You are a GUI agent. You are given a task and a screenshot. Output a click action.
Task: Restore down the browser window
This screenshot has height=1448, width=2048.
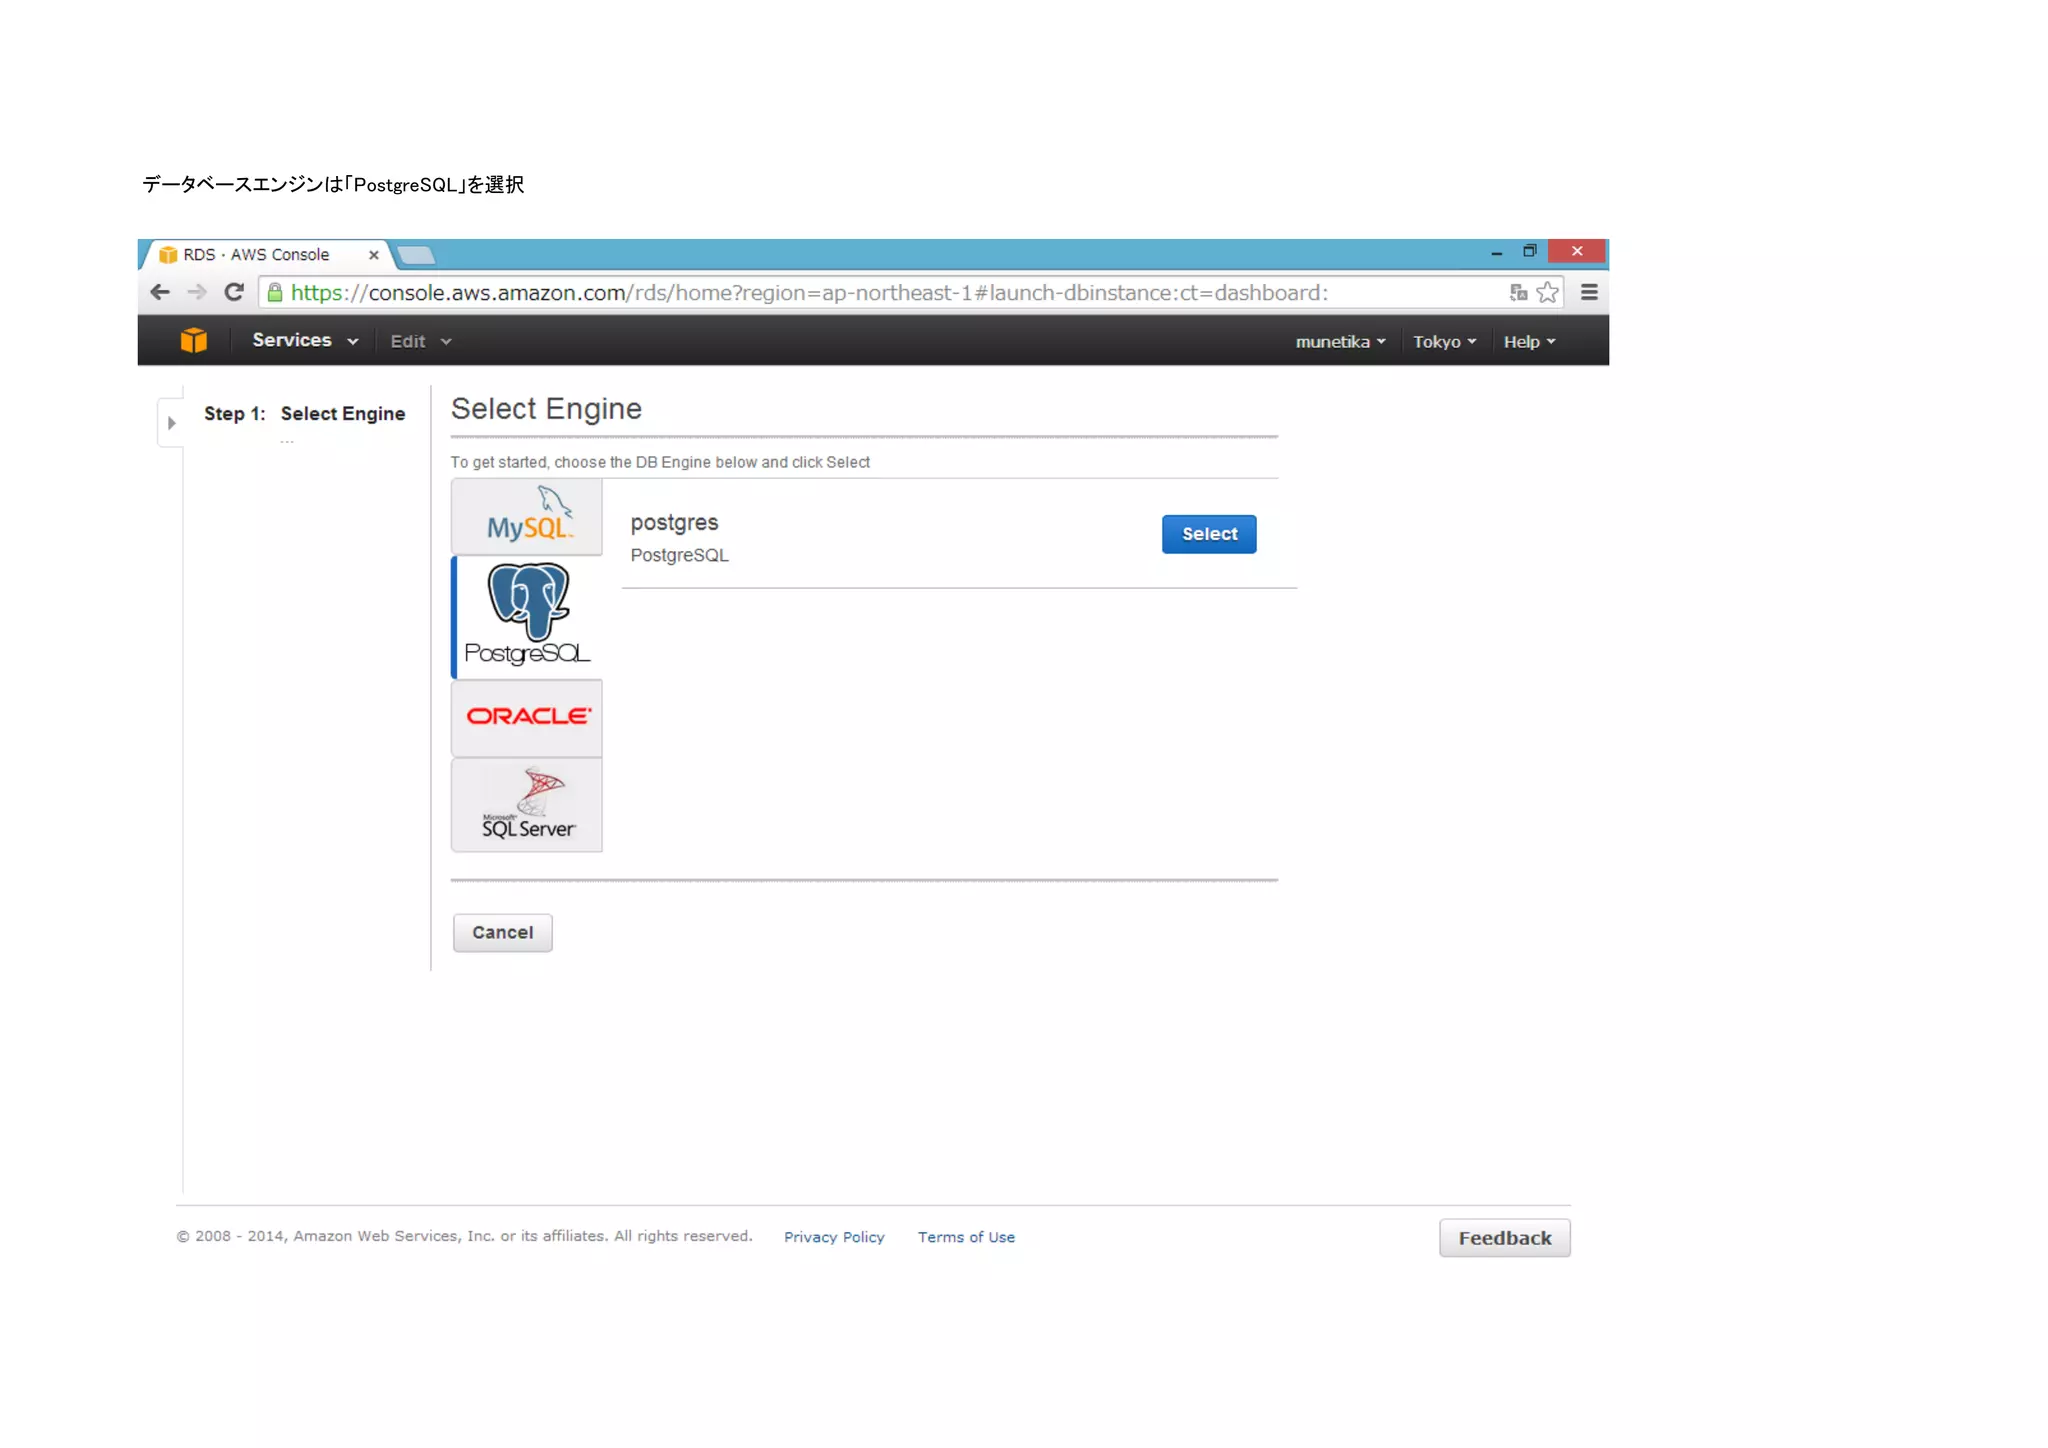pos(1529,251)
